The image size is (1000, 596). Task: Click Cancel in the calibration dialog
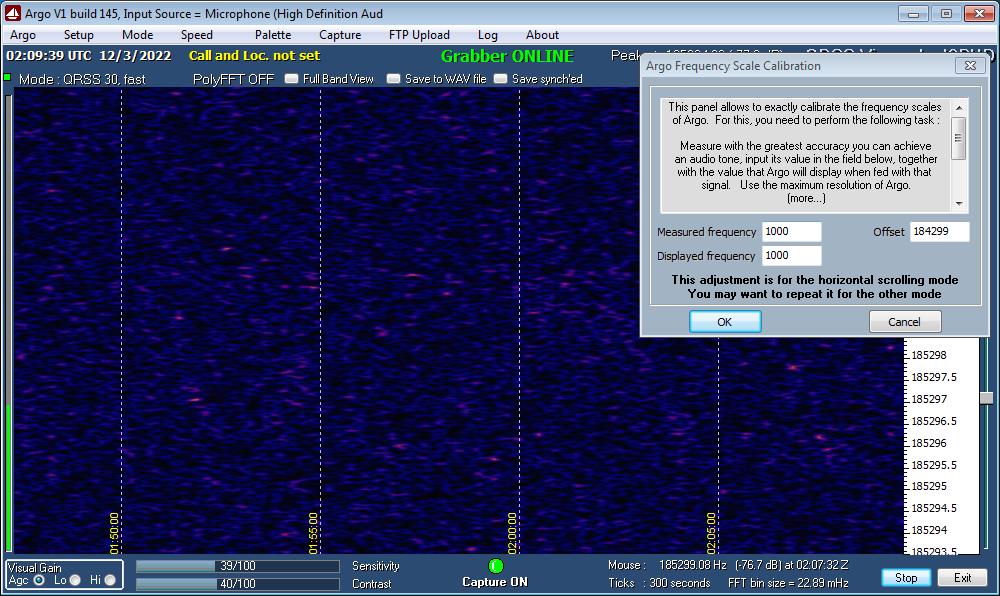904,322
